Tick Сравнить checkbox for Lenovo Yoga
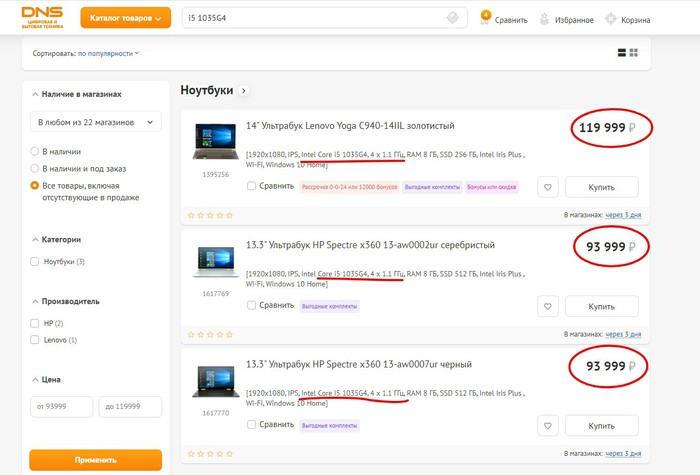The image size is (700, 475). [252, 186]
